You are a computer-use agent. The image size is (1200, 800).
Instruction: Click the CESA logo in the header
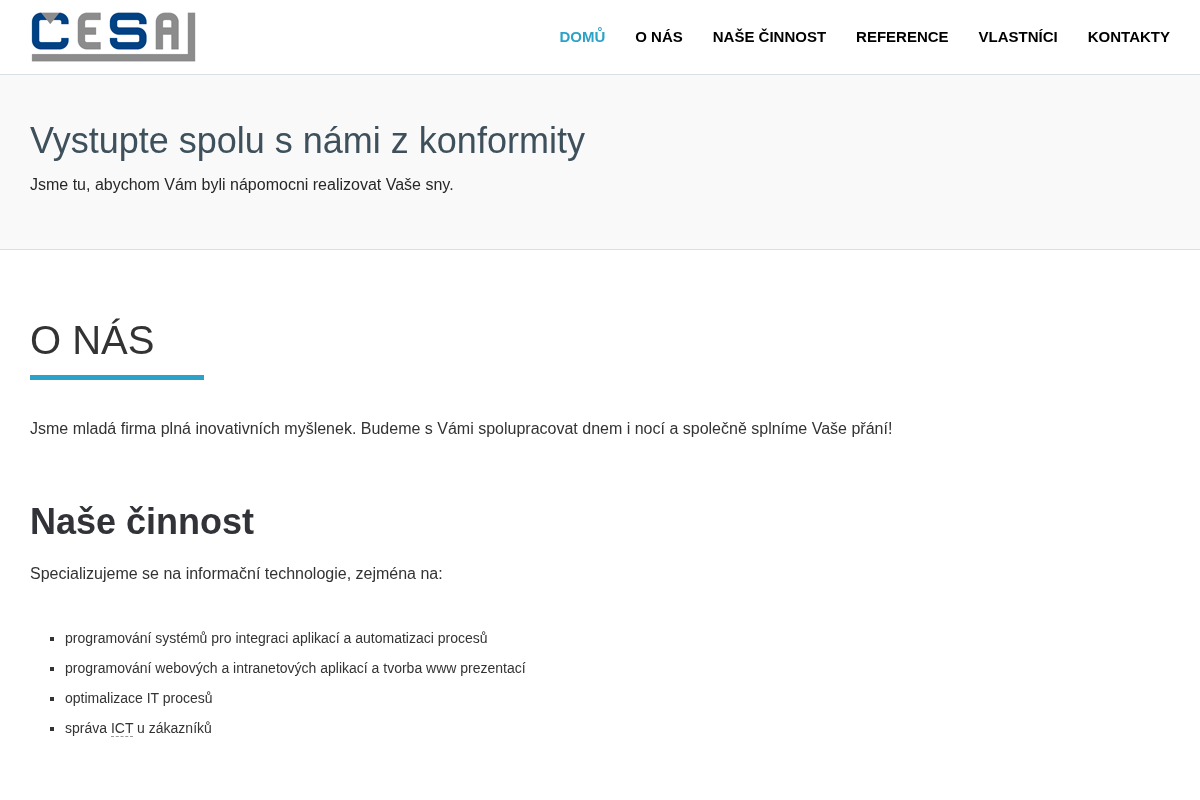[113, 37]
